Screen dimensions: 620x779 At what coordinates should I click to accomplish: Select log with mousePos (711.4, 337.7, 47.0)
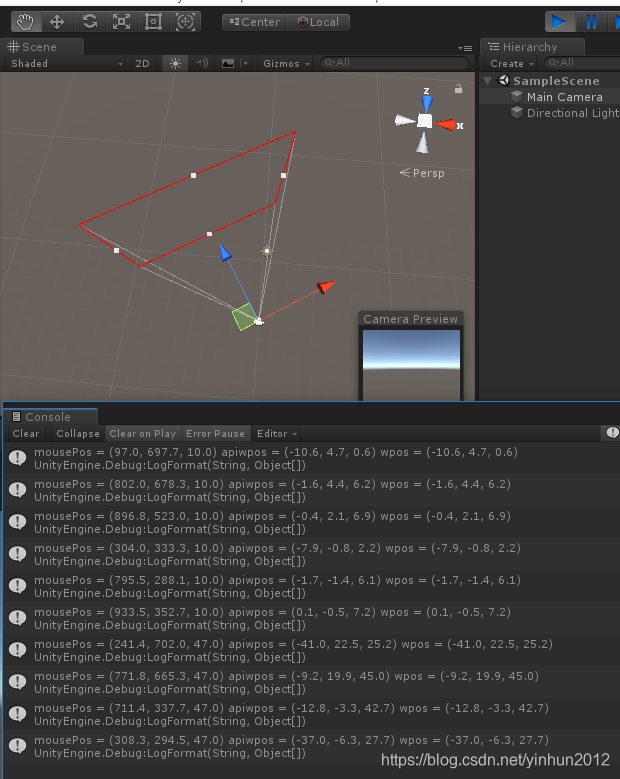click(x=311, y=714)
